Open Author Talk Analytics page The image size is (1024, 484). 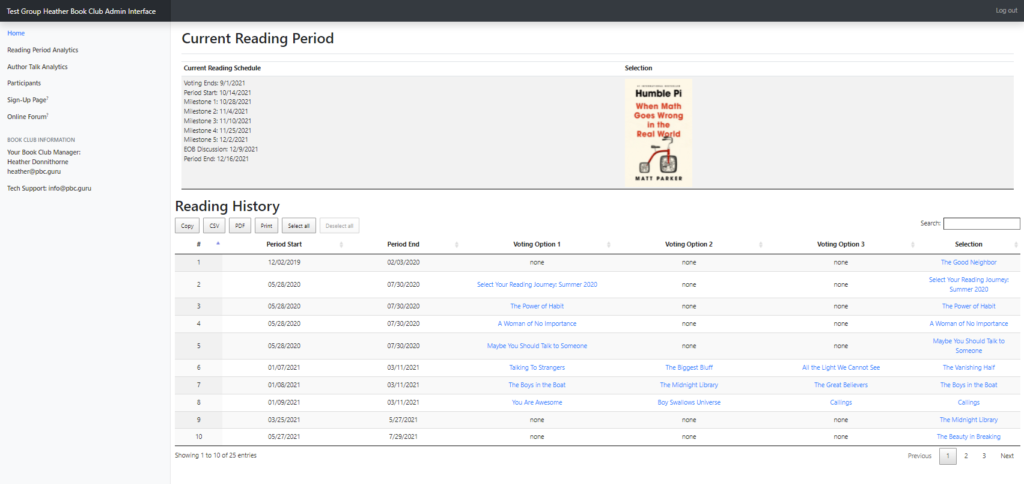tap(37, 66)
